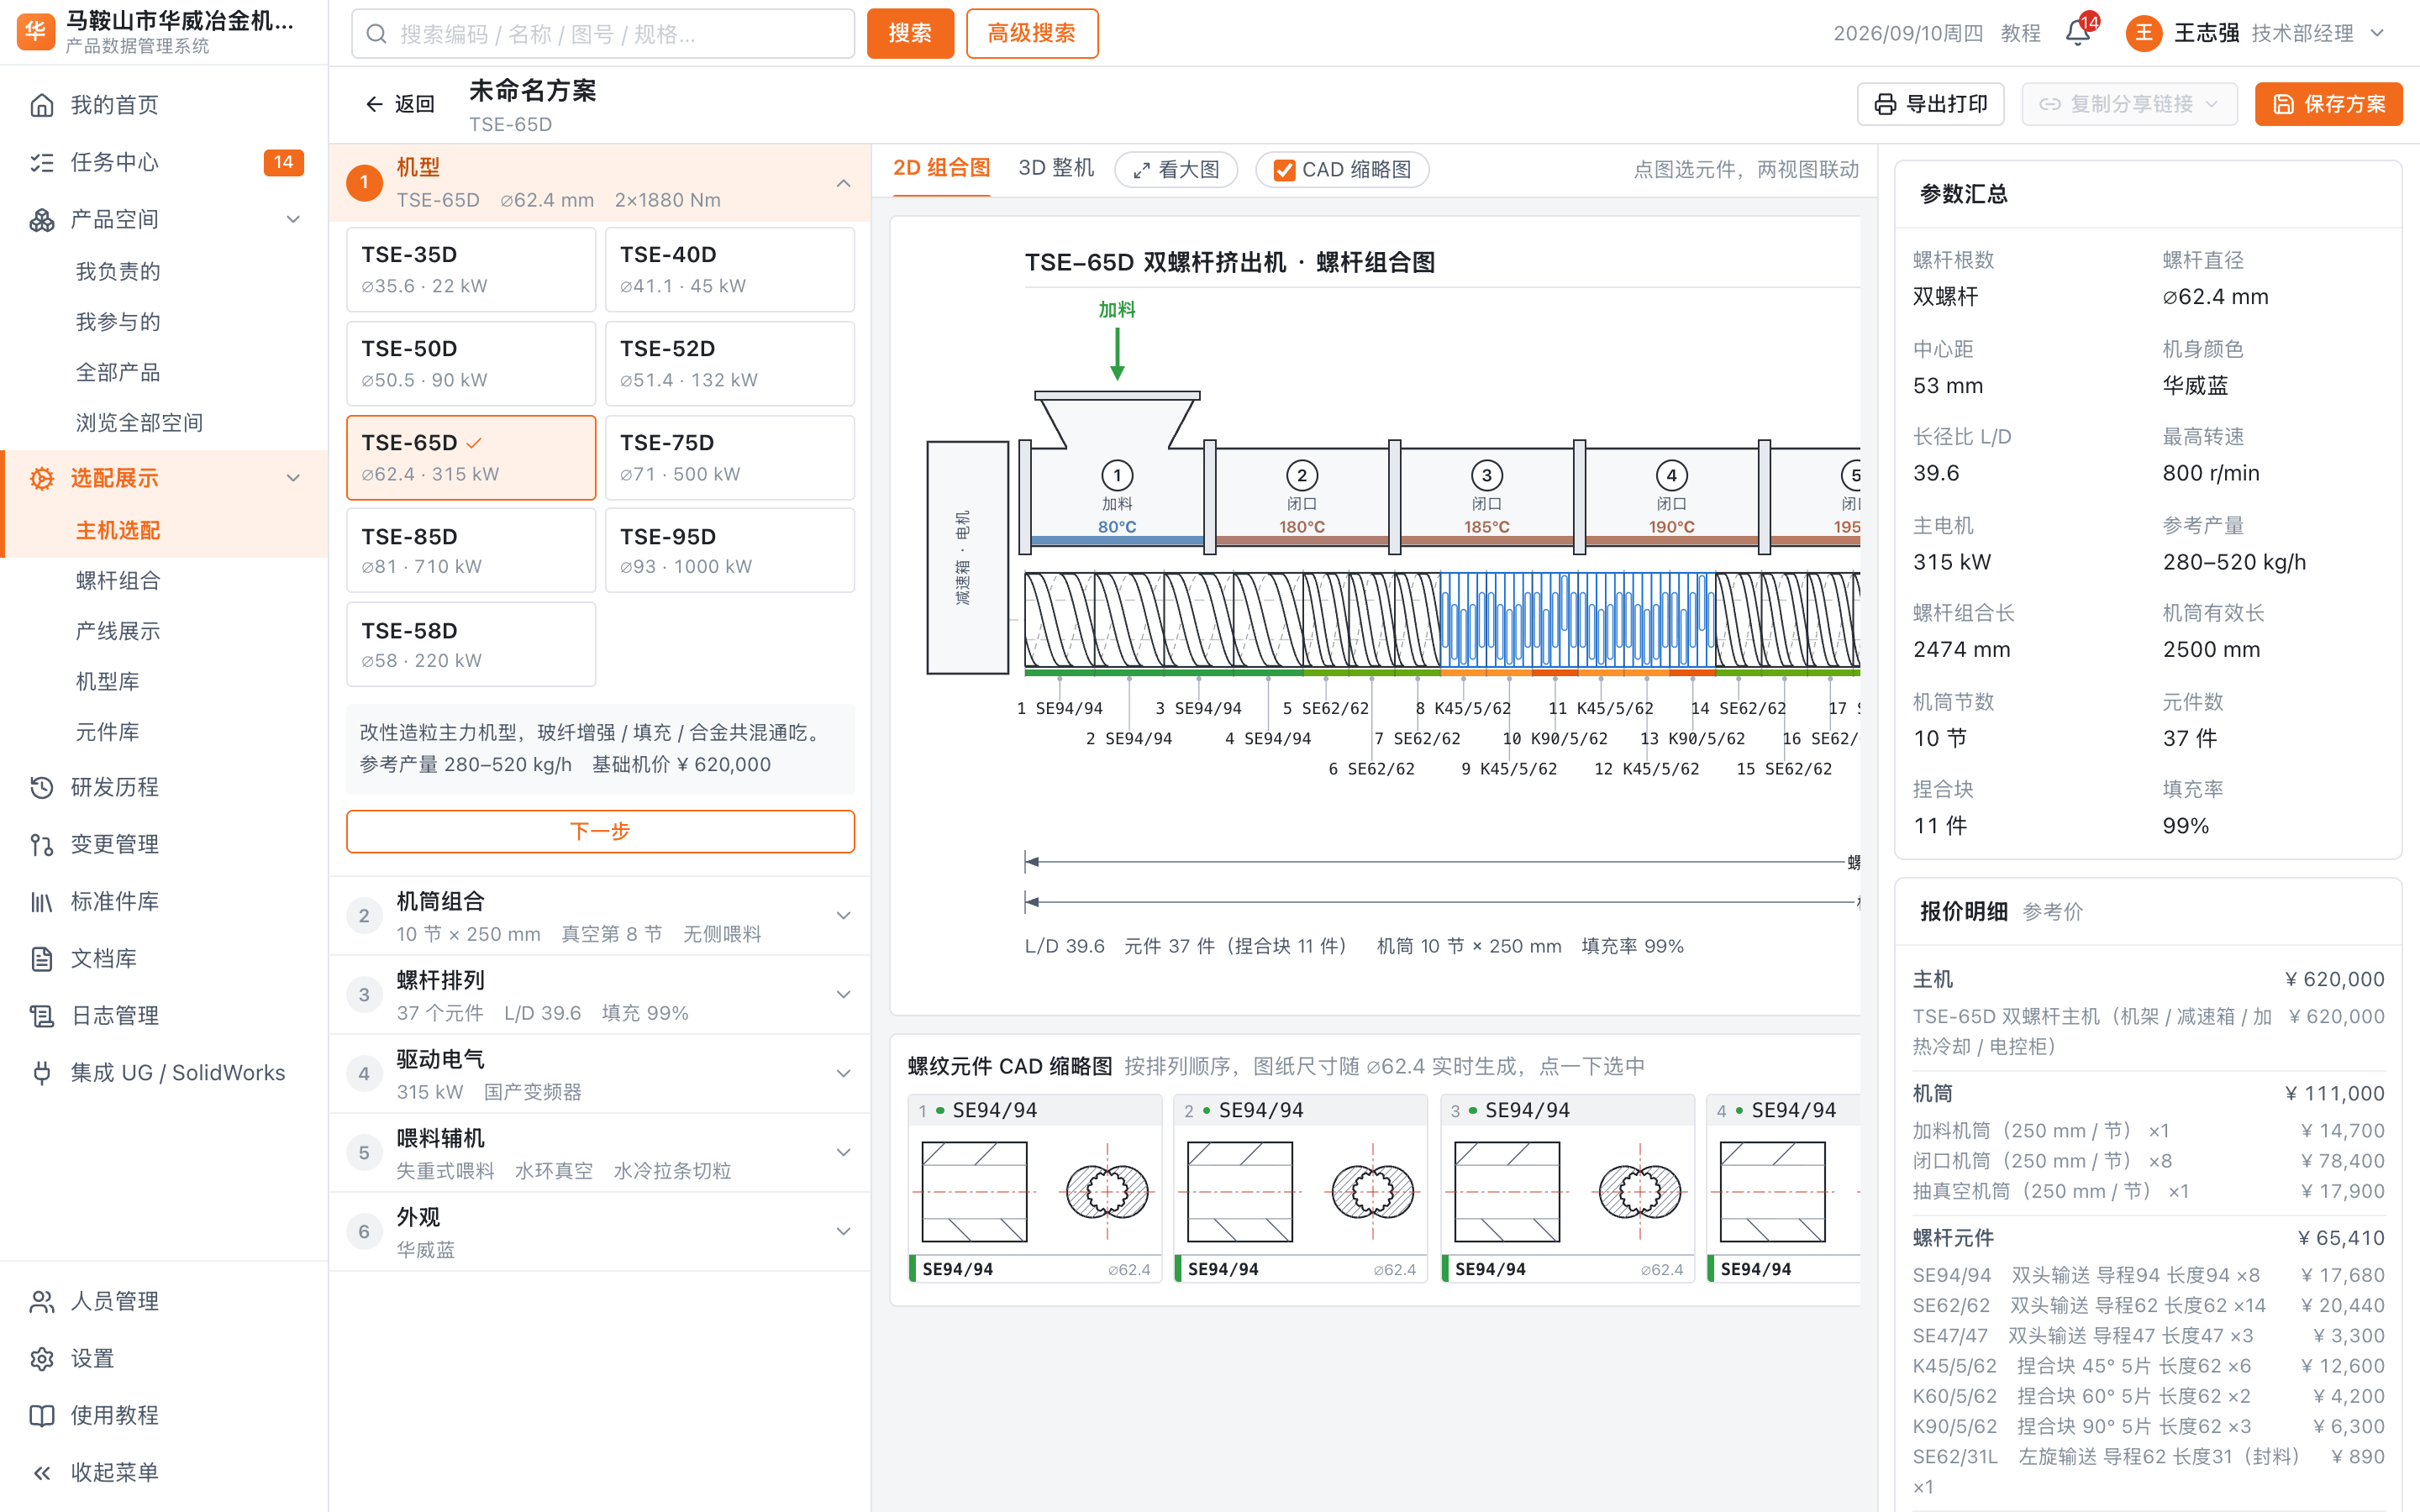
Task: Click the 导出打印 button
Action: tap(1930, 104)
